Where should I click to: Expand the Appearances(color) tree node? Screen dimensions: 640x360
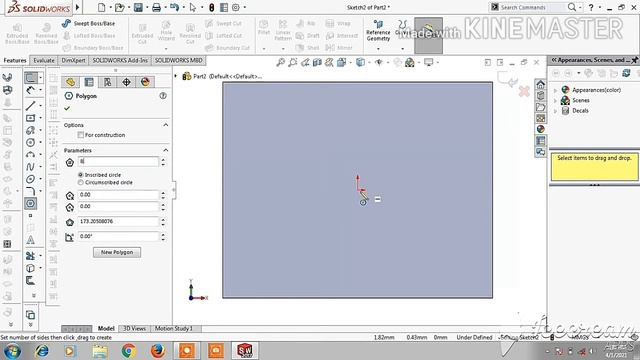pos(556,90)
